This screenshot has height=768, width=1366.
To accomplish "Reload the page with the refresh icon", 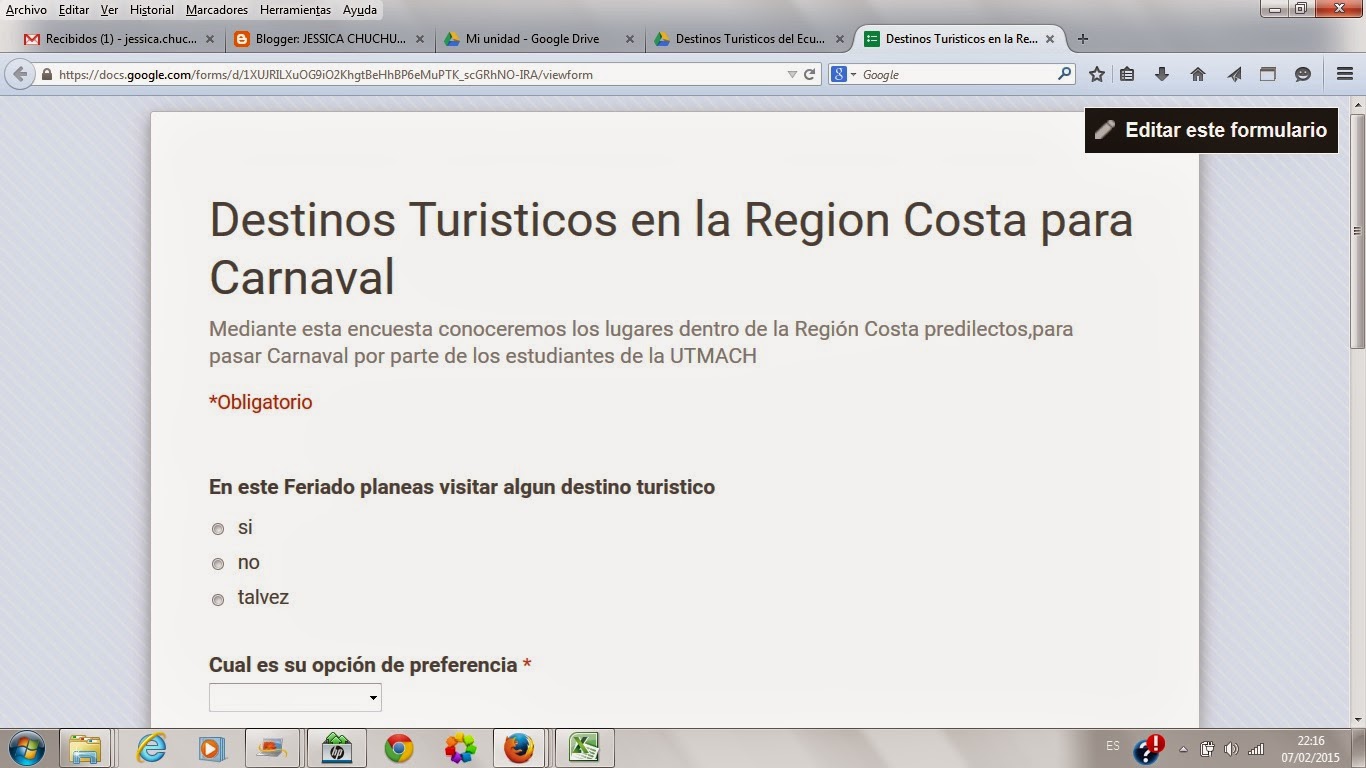I will [810, 74].
